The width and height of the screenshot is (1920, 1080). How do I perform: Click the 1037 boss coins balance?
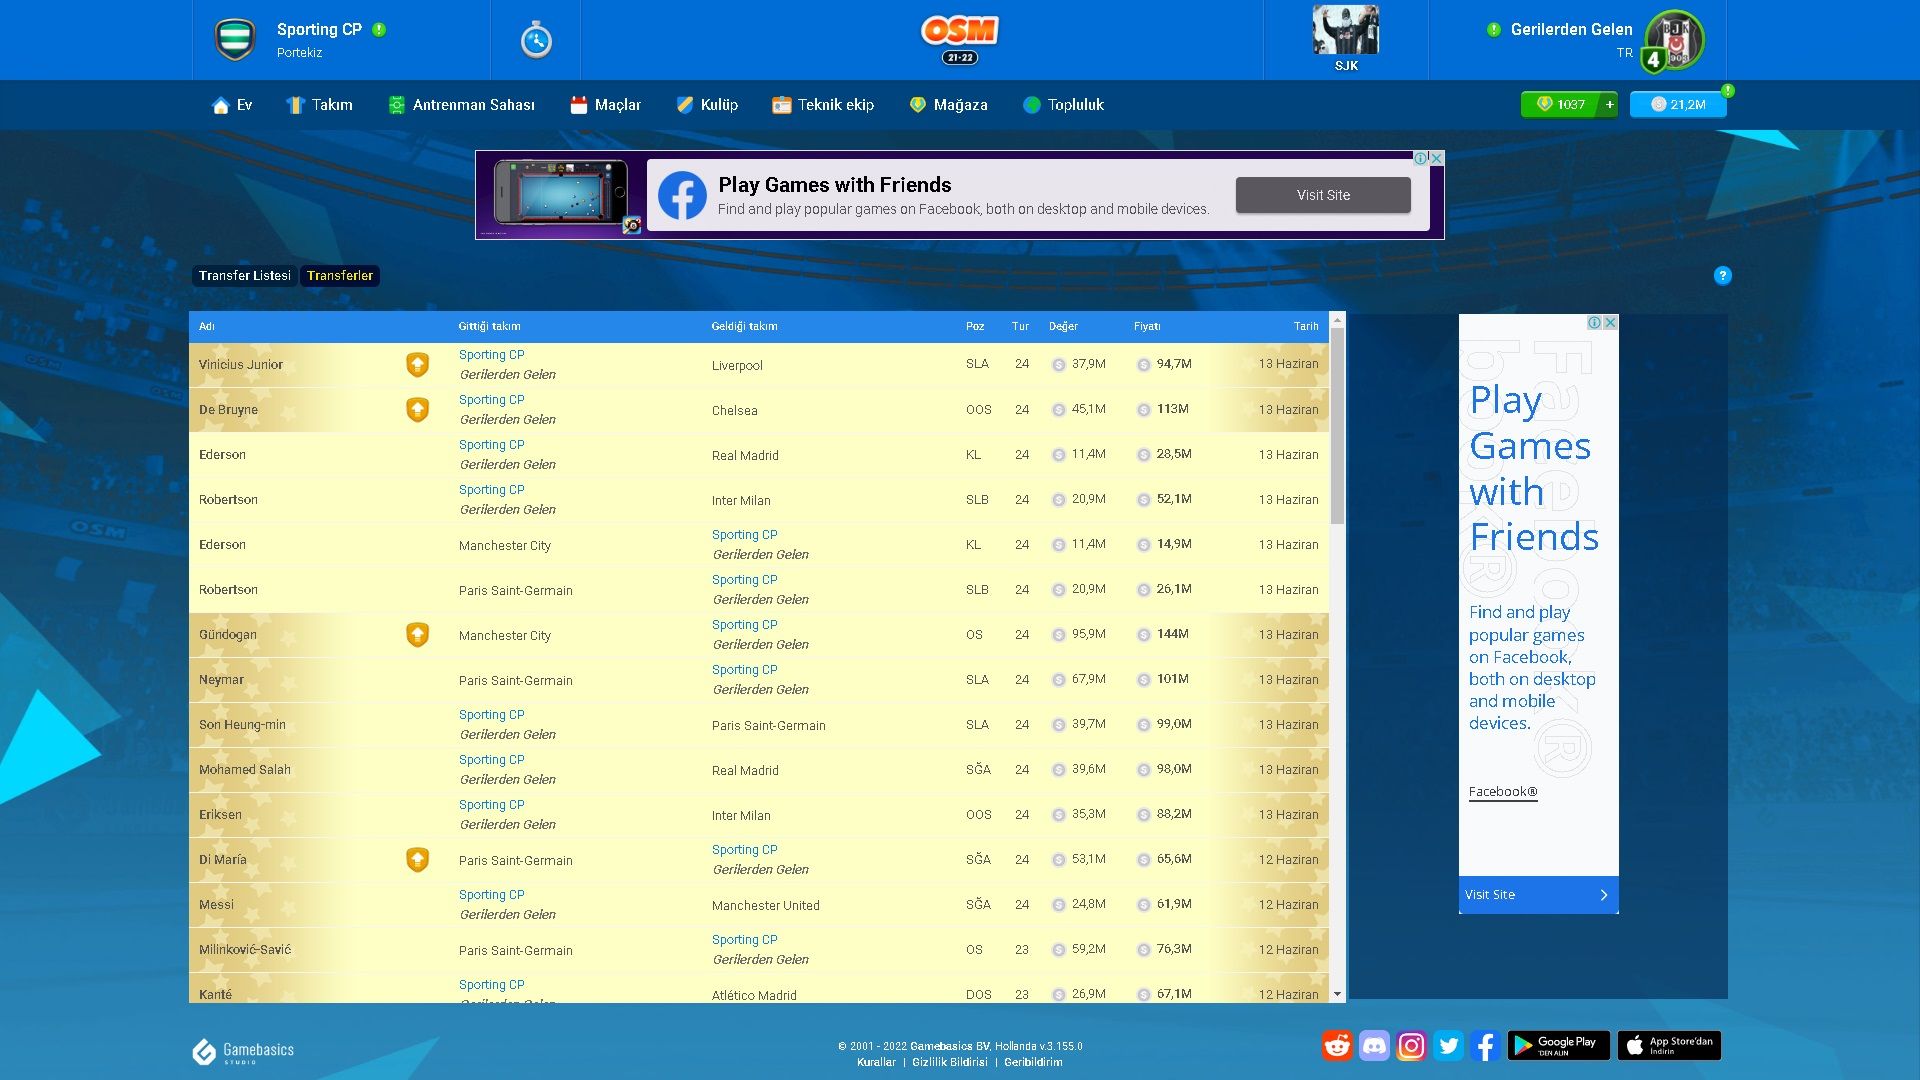click(1560, 104)
